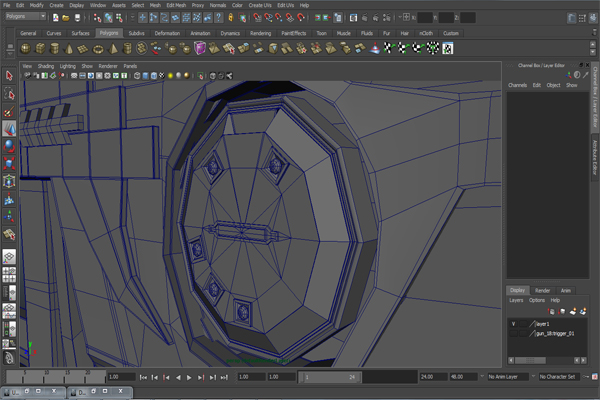Open the UV Texture Editor shelf icon
Viewport: 600px width, 400px height.
[x=448, y=49]
